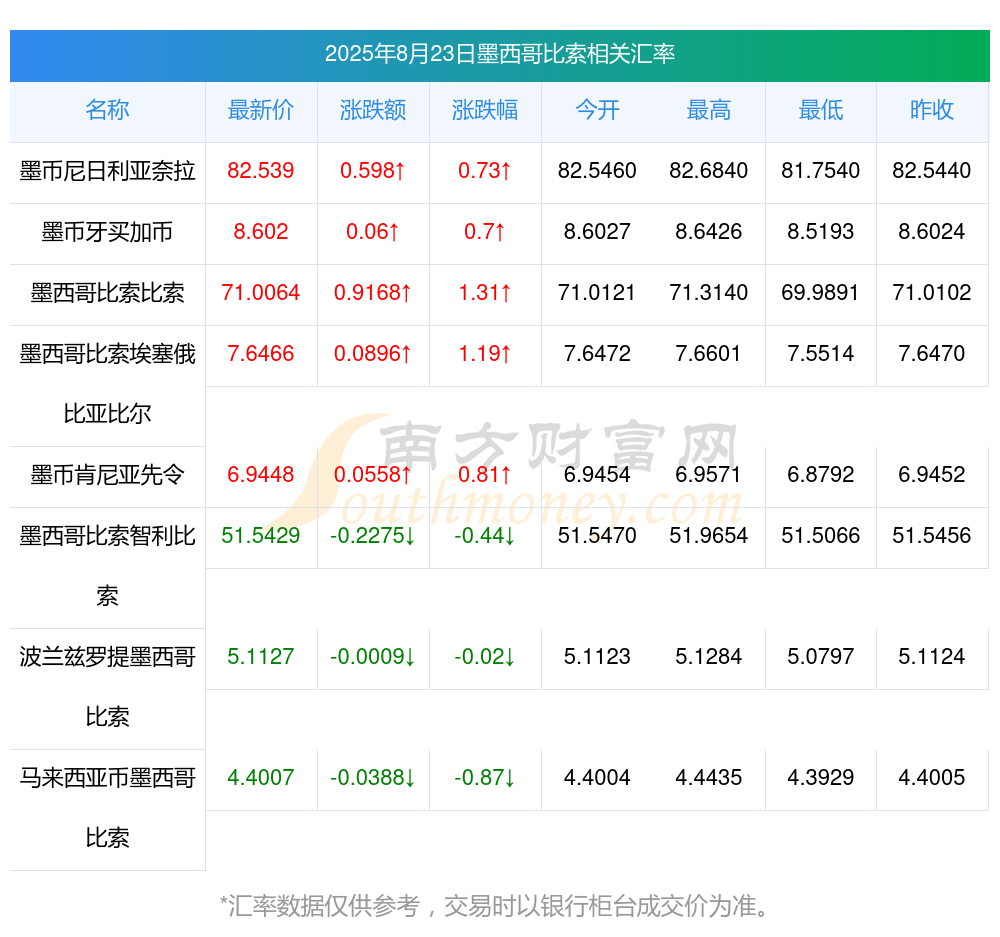
Task: Click the opening value 8.6027
Action: pyautogui.click(x=597, y=232)
